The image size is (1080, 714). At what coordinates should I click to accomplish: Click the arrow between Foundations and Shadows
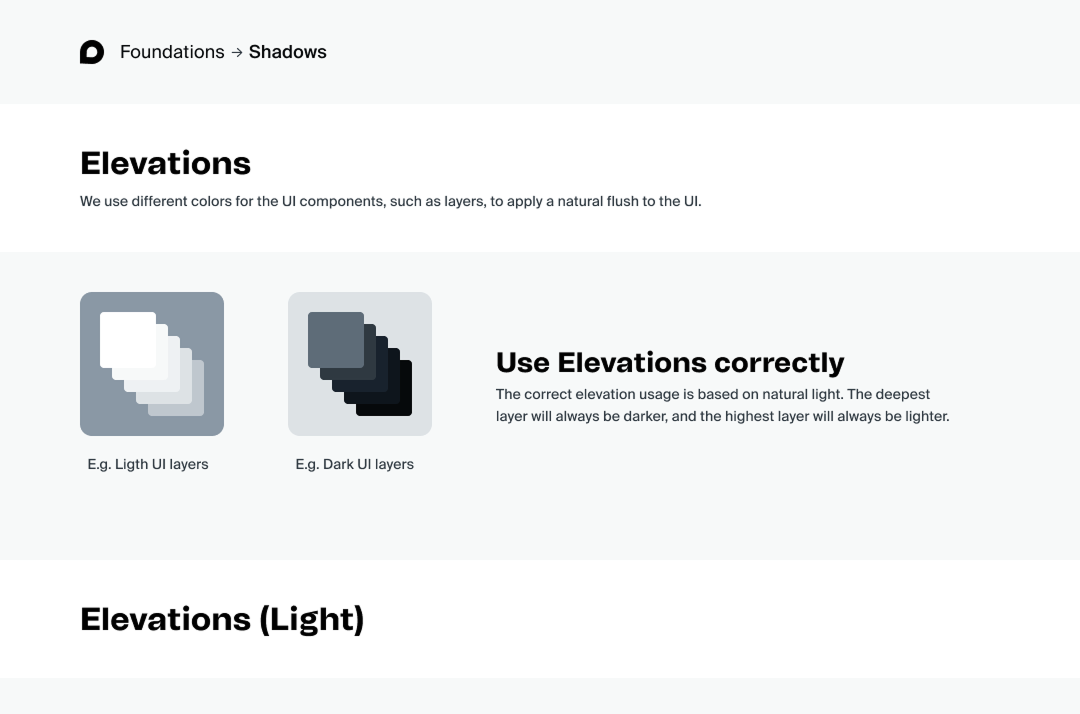(237, 52)
